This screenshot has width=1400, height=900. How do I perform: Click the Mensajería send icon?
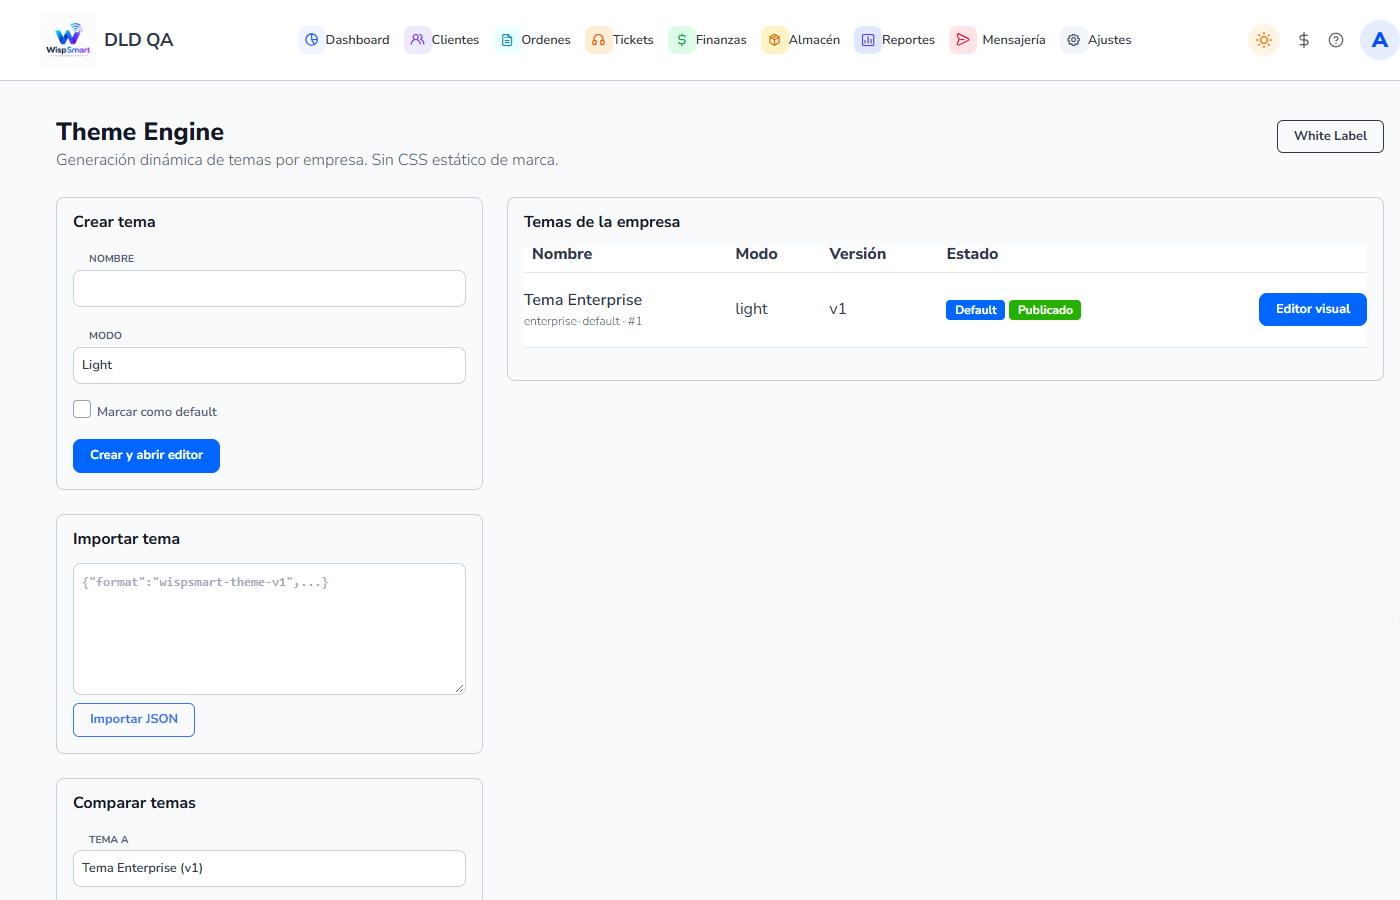(963, 40)
